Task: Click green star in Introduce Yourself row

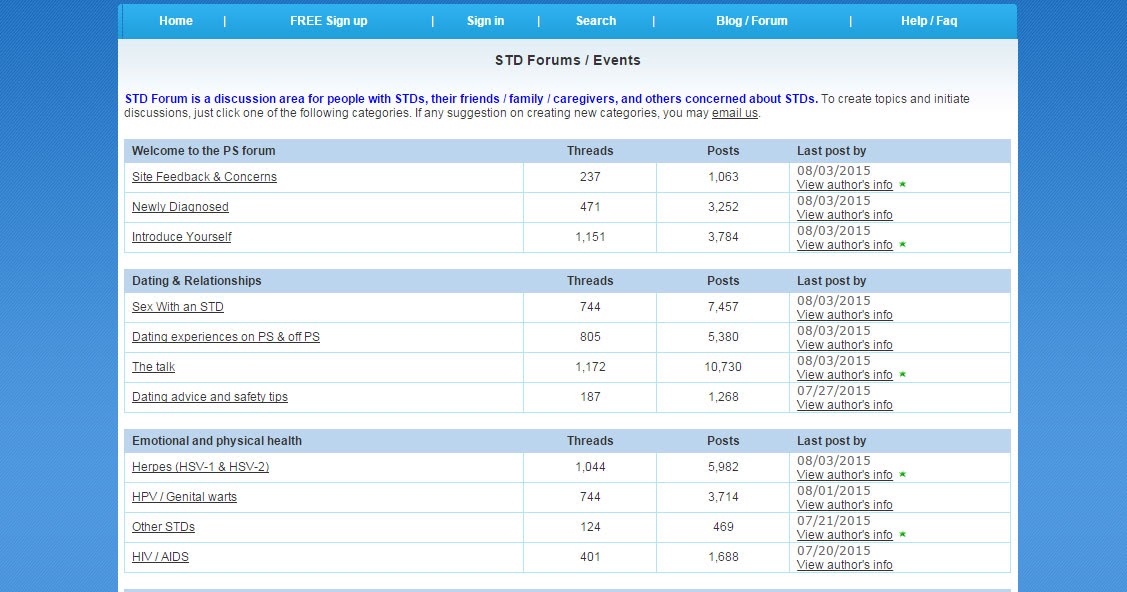Action: click(x=903, y=245)
